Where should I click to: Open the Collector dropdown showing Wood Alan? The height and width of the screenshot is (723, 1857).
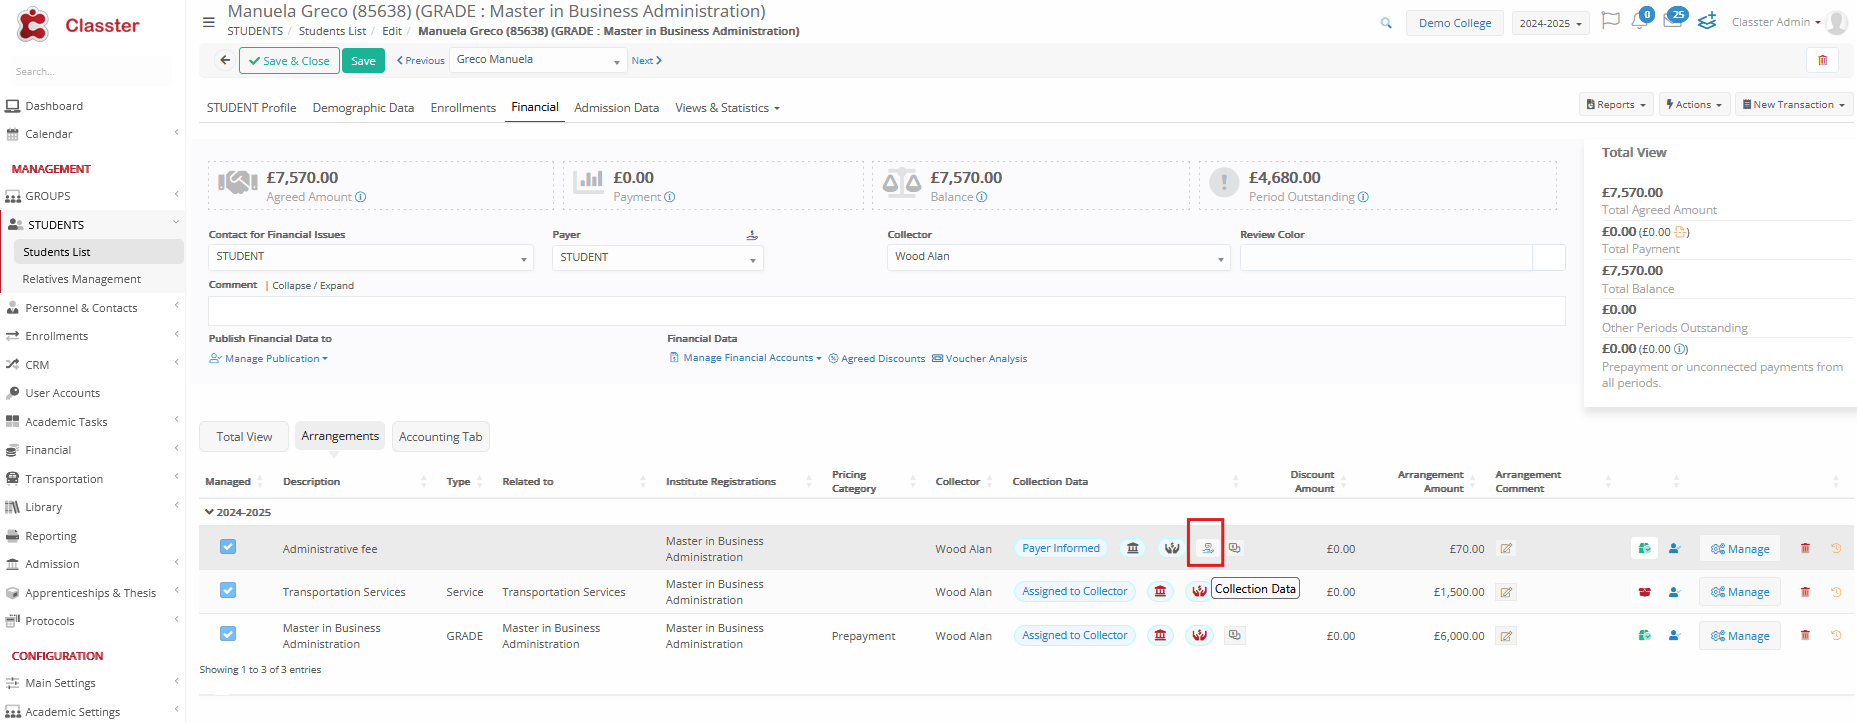click(1059, 257)
